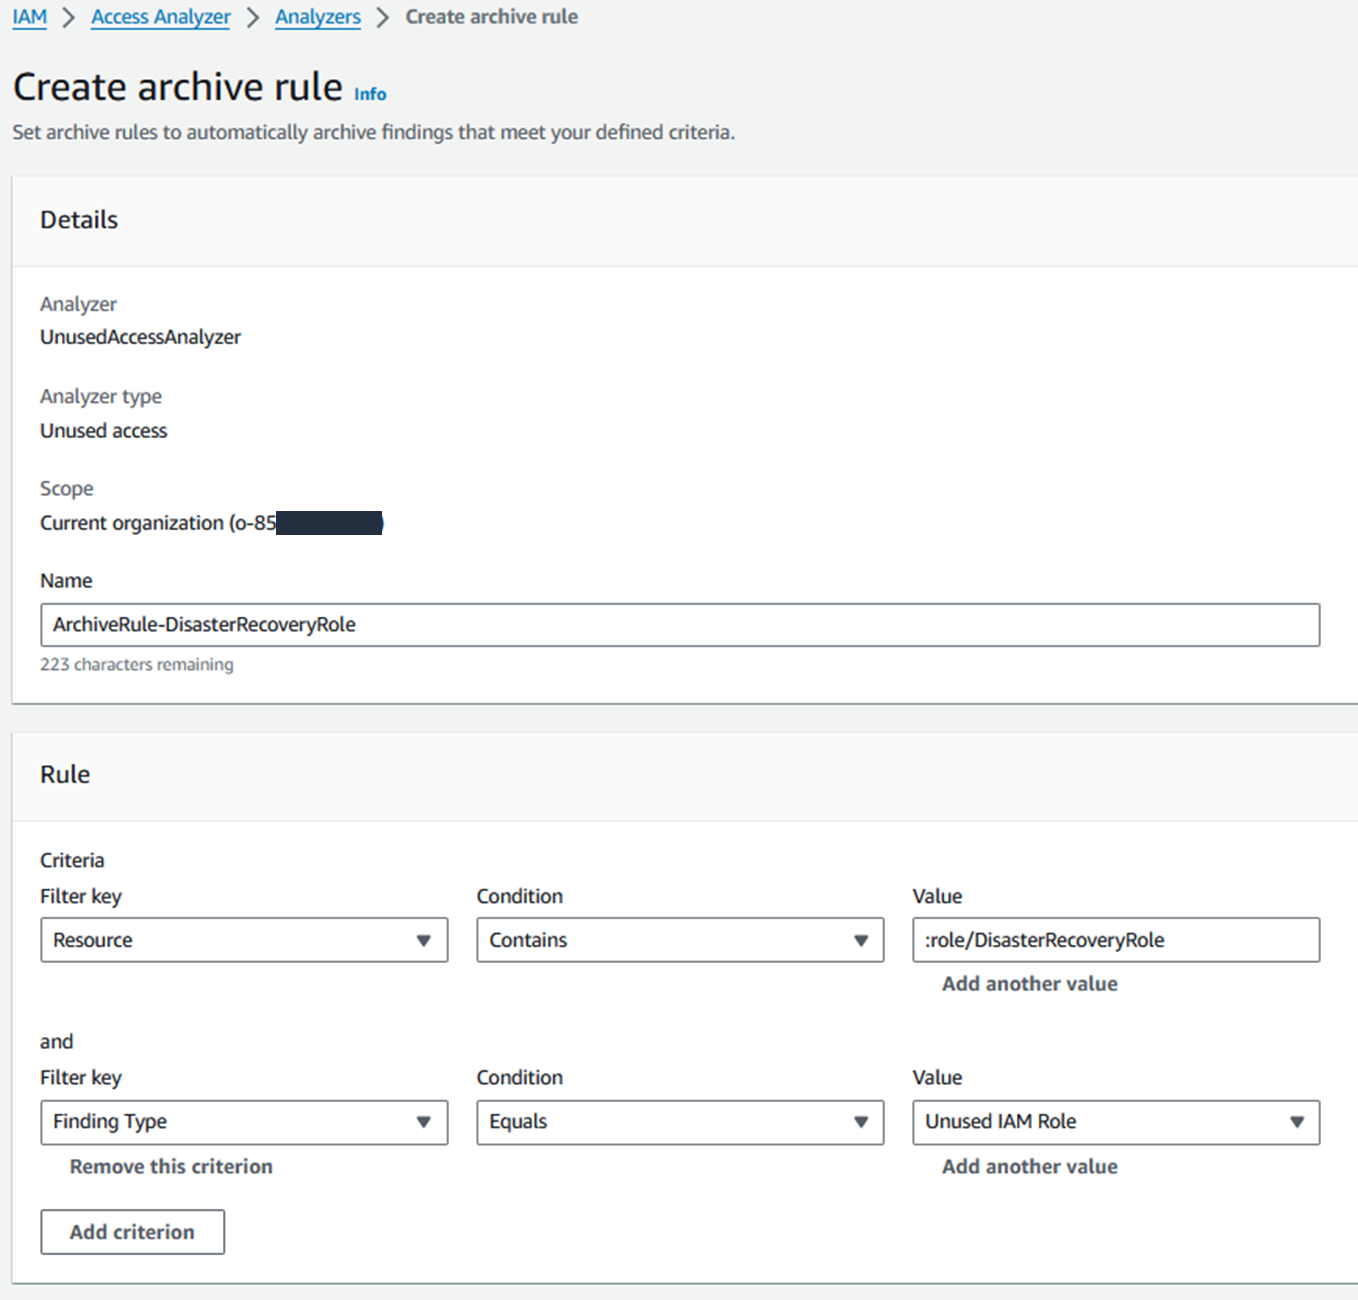The height and width of the screenshot is (1300, 1358).
Task: Click the arrow icon in the Finding Type selector
Action: tap(424, 1122)
